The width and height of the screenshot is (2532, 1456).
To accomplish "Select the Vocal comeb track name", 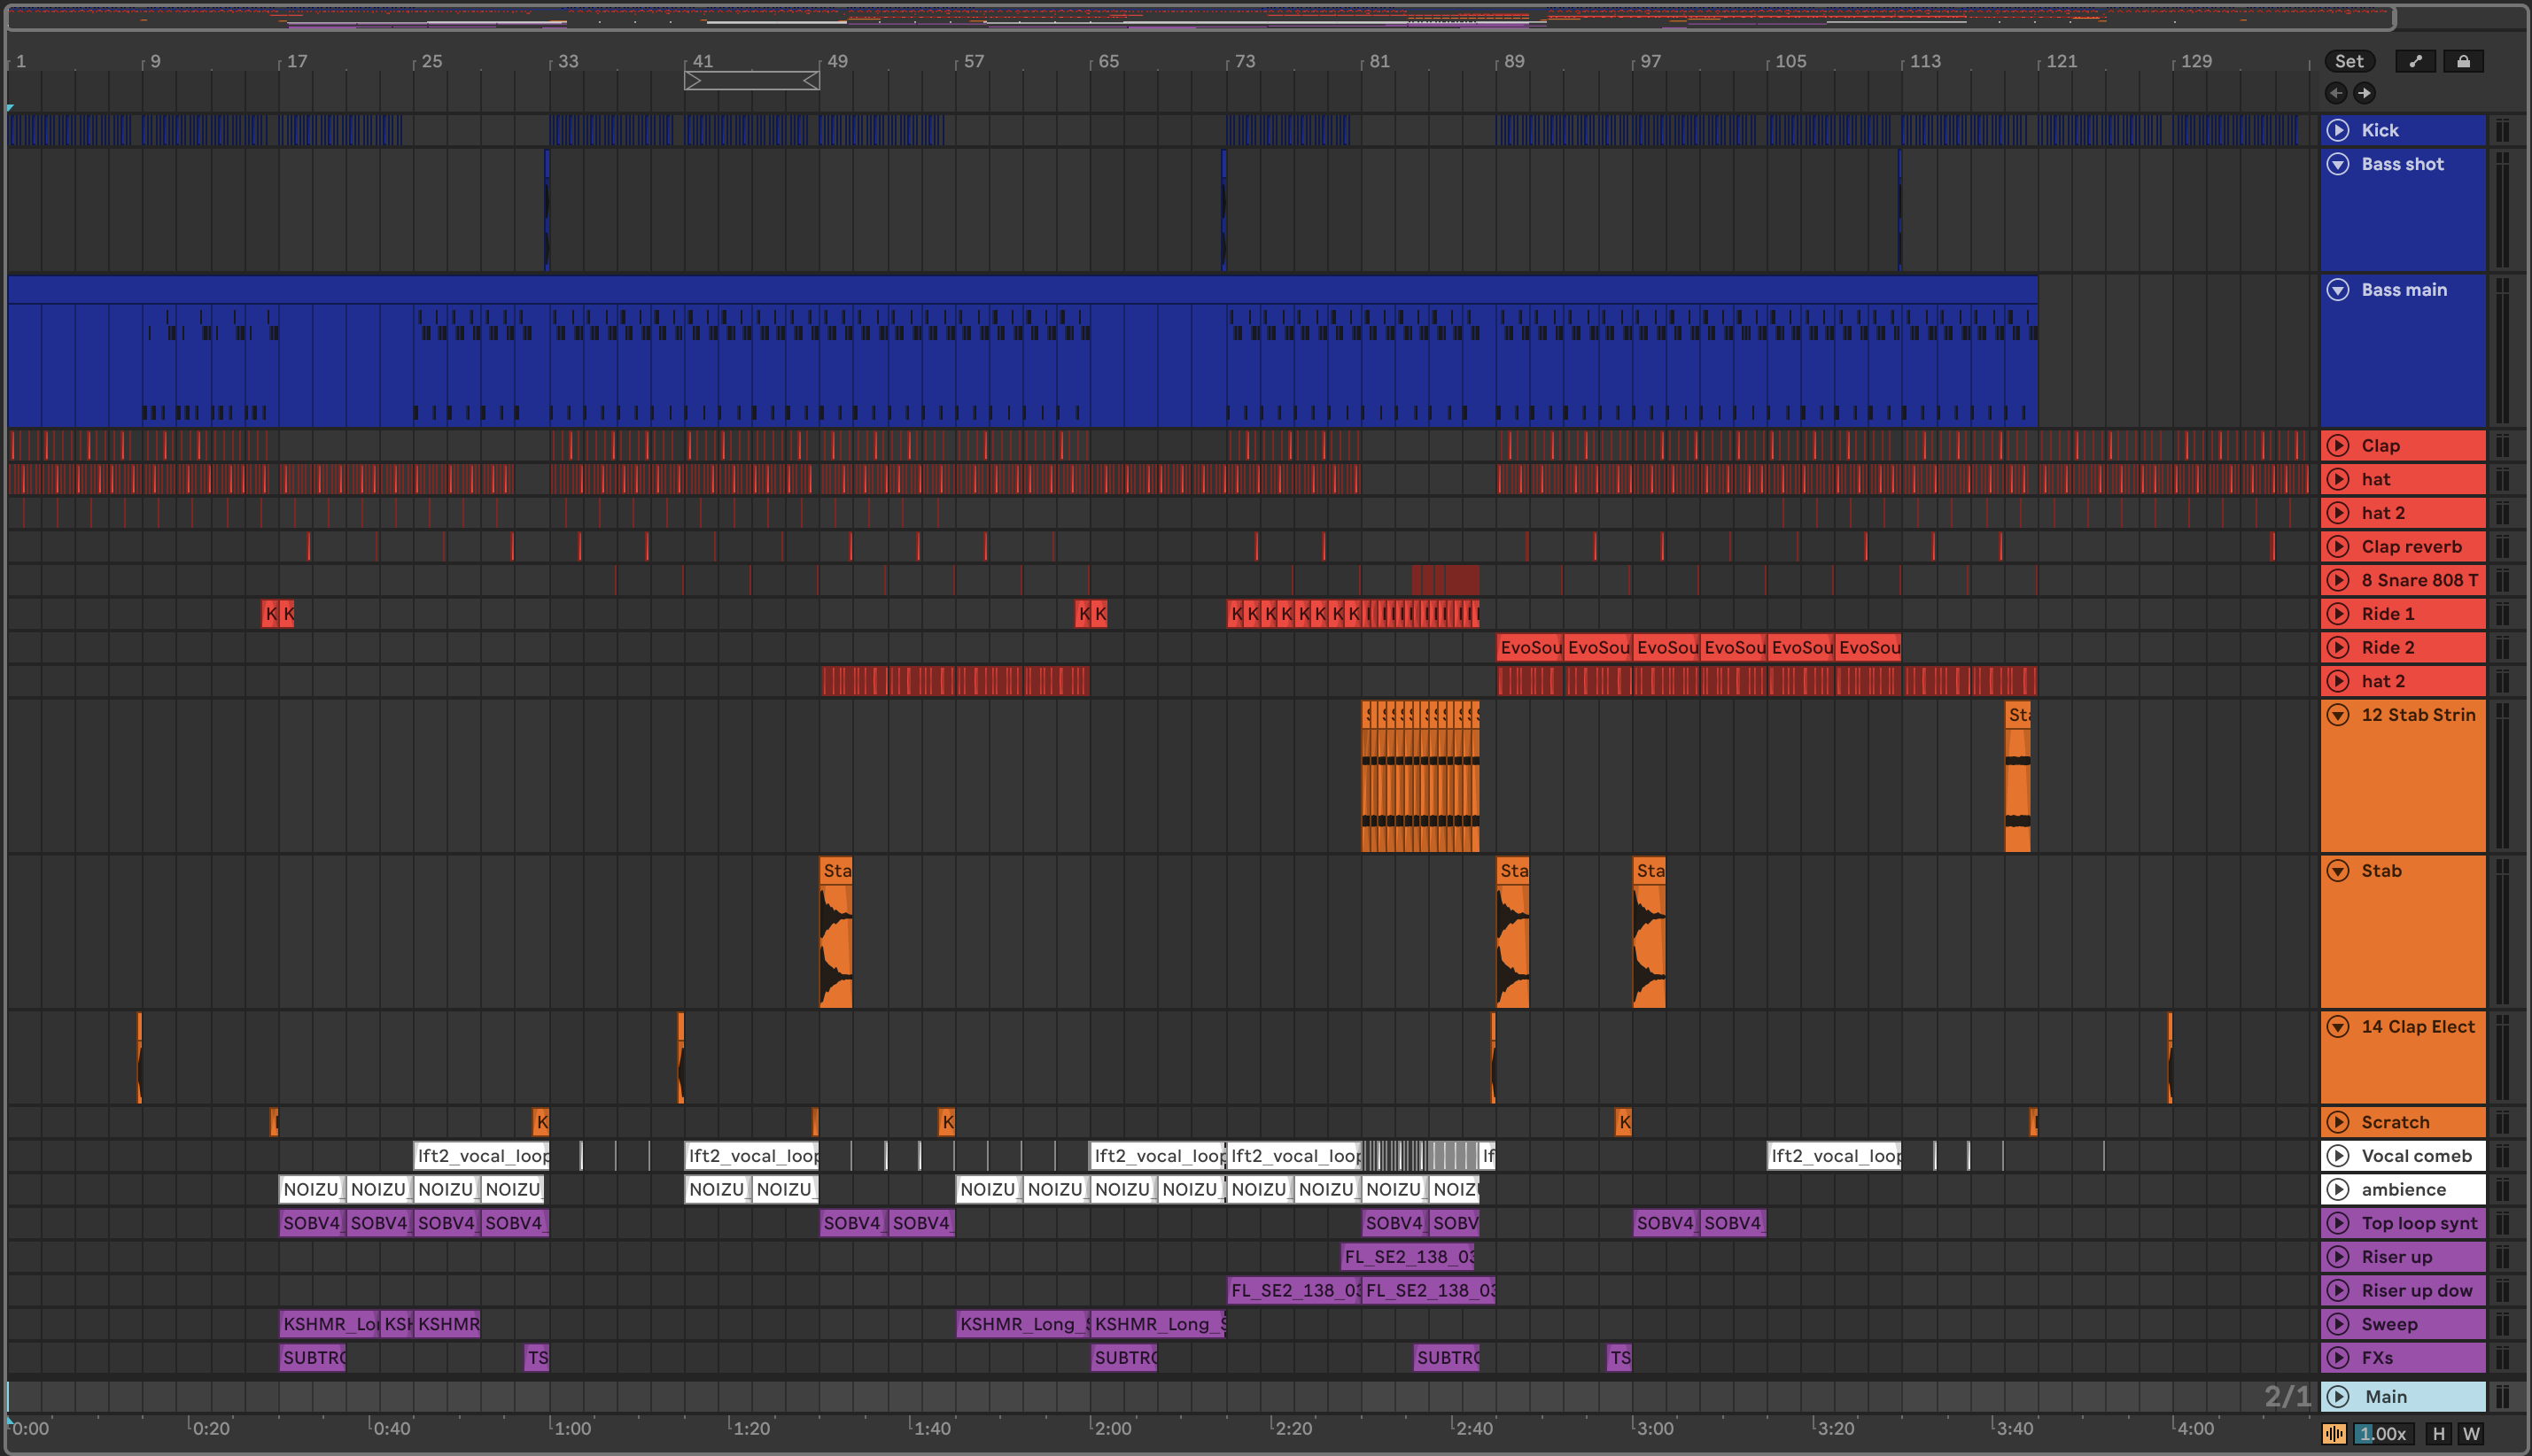I will click(x=2416, y=1156).
